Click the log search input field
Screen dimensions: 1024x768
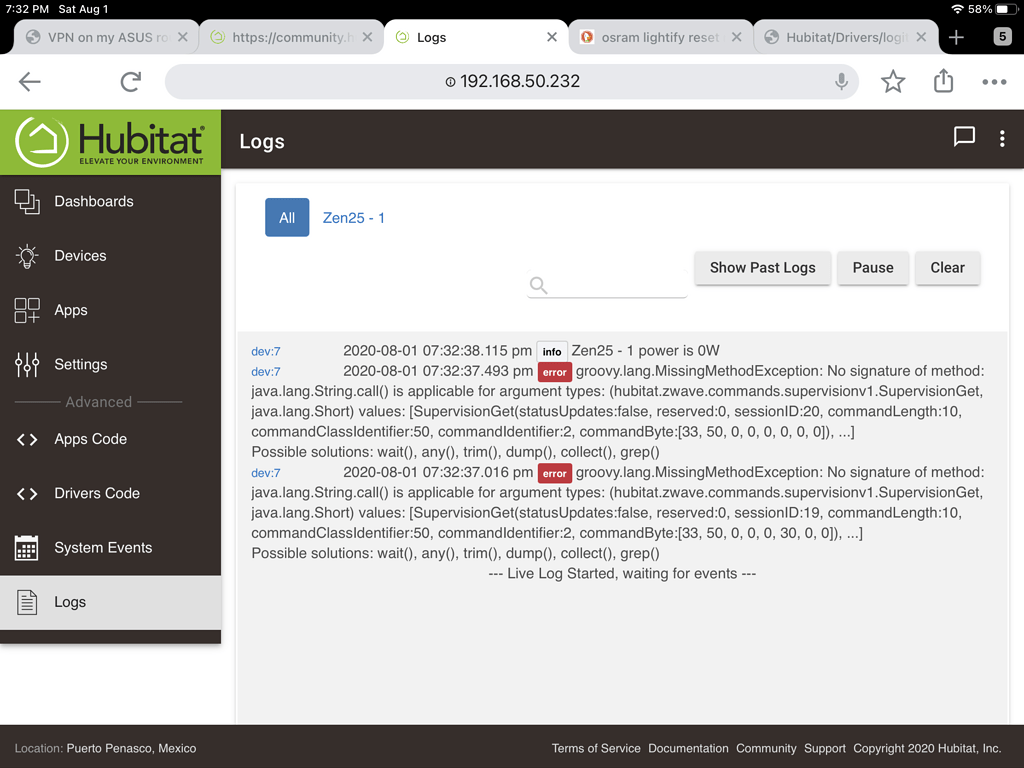[x=615, y=286]
